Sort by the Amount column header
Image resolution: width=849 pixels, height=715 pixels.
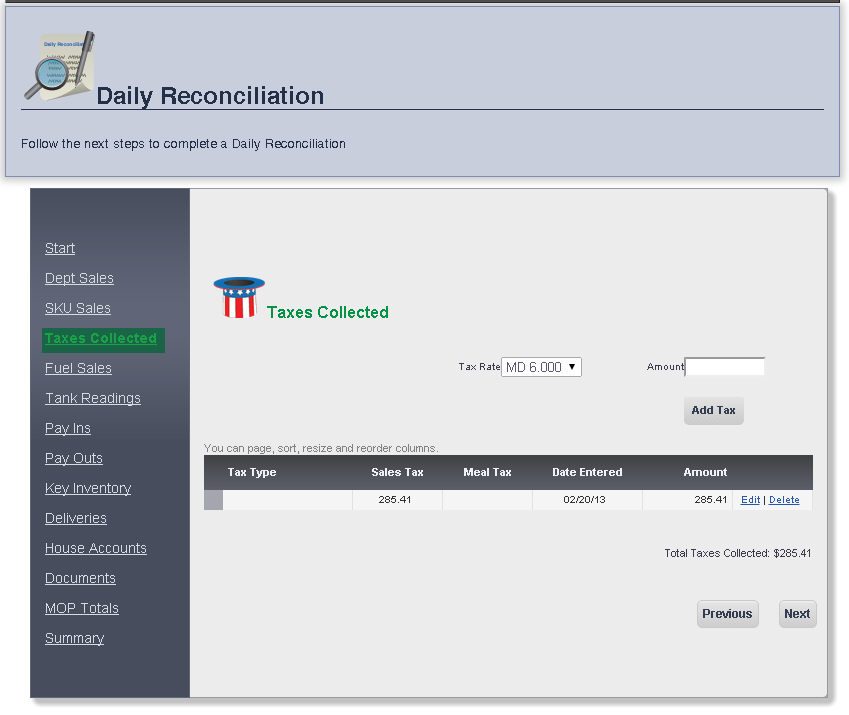click(705, 472)
